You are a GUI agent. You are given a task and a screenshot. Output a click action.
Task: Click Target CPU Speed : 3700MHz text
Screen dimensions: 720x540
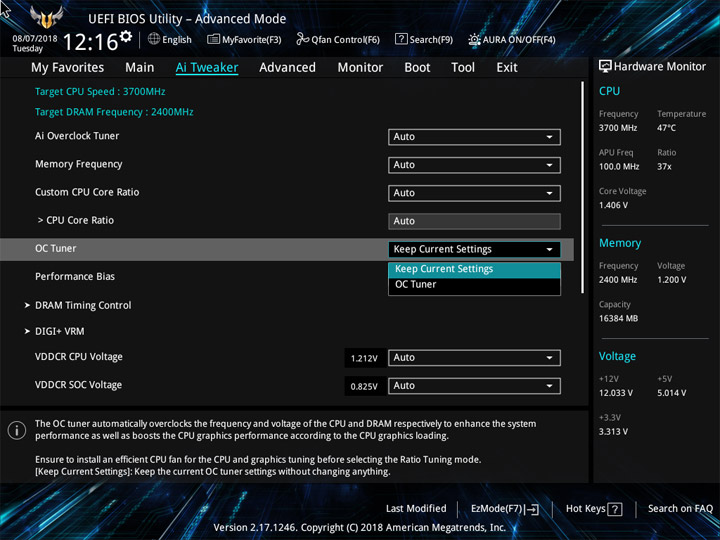pyautogui.click(x=100, y=91)
